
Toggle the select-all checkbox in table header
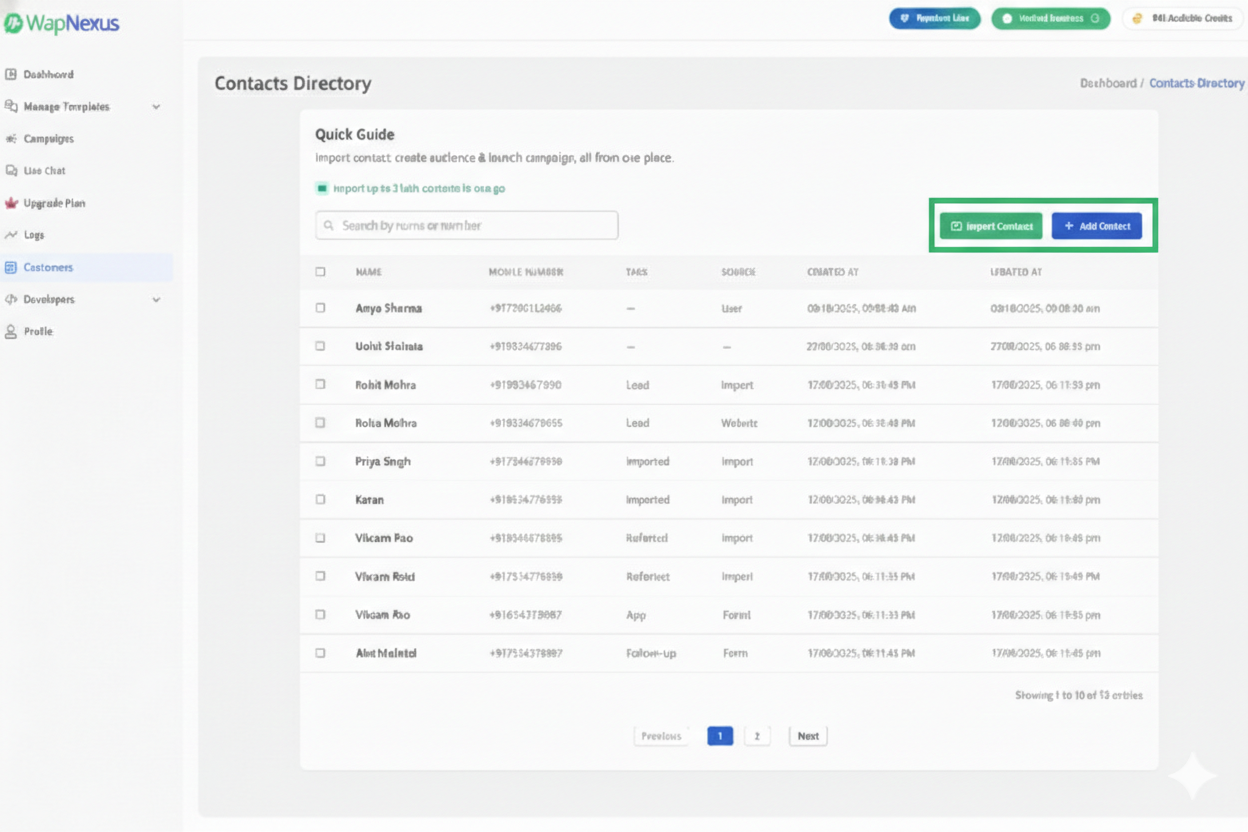tap(320, 271)
